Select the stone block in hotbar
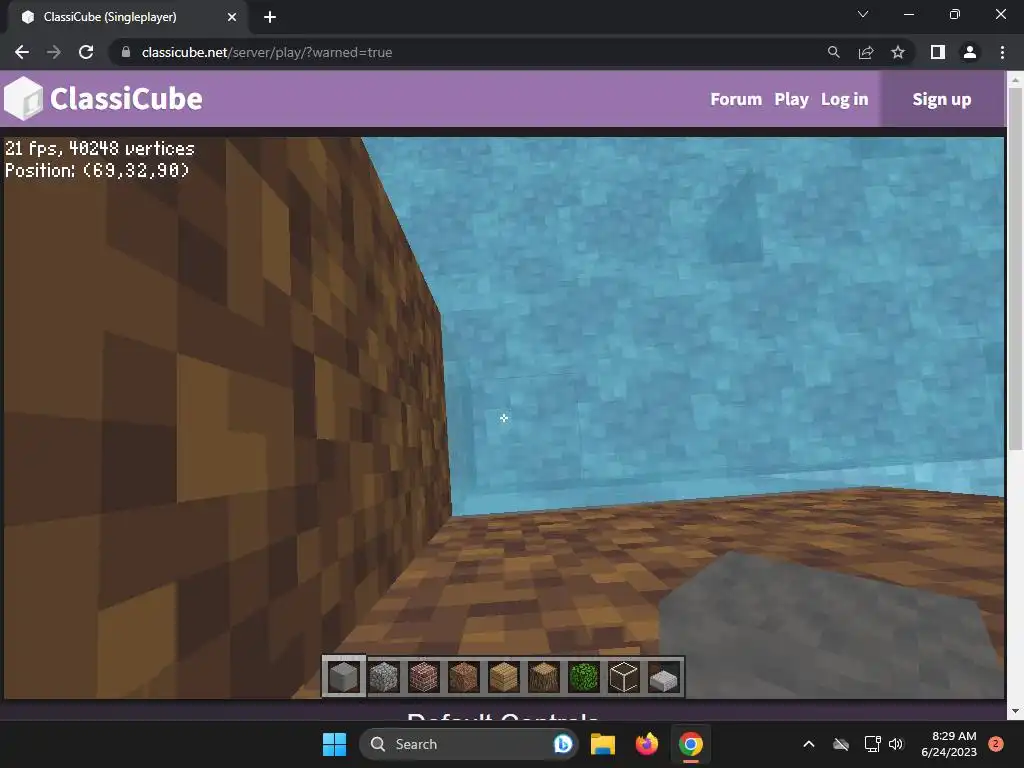 (x=344, y=677)
